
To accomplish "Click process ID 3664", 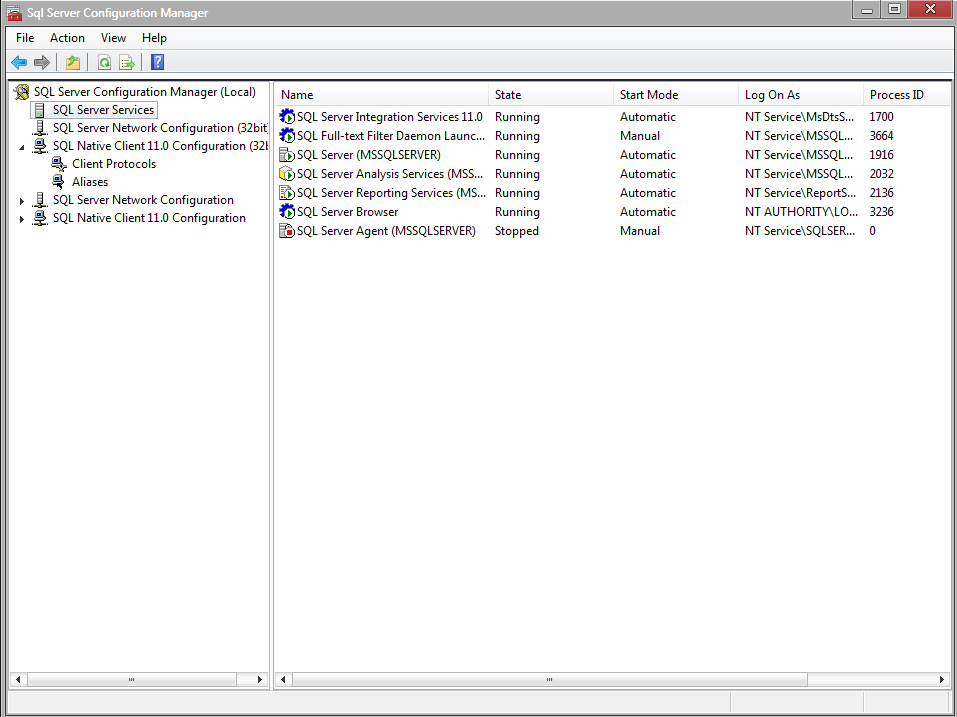I will (881, 135).
